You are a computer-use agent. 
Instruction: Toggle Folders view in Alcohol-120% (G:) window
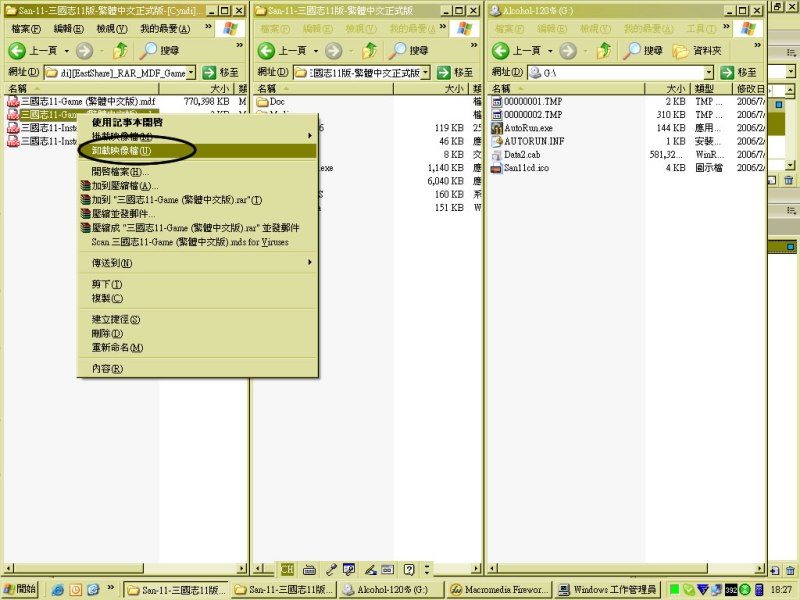(697, 51)
